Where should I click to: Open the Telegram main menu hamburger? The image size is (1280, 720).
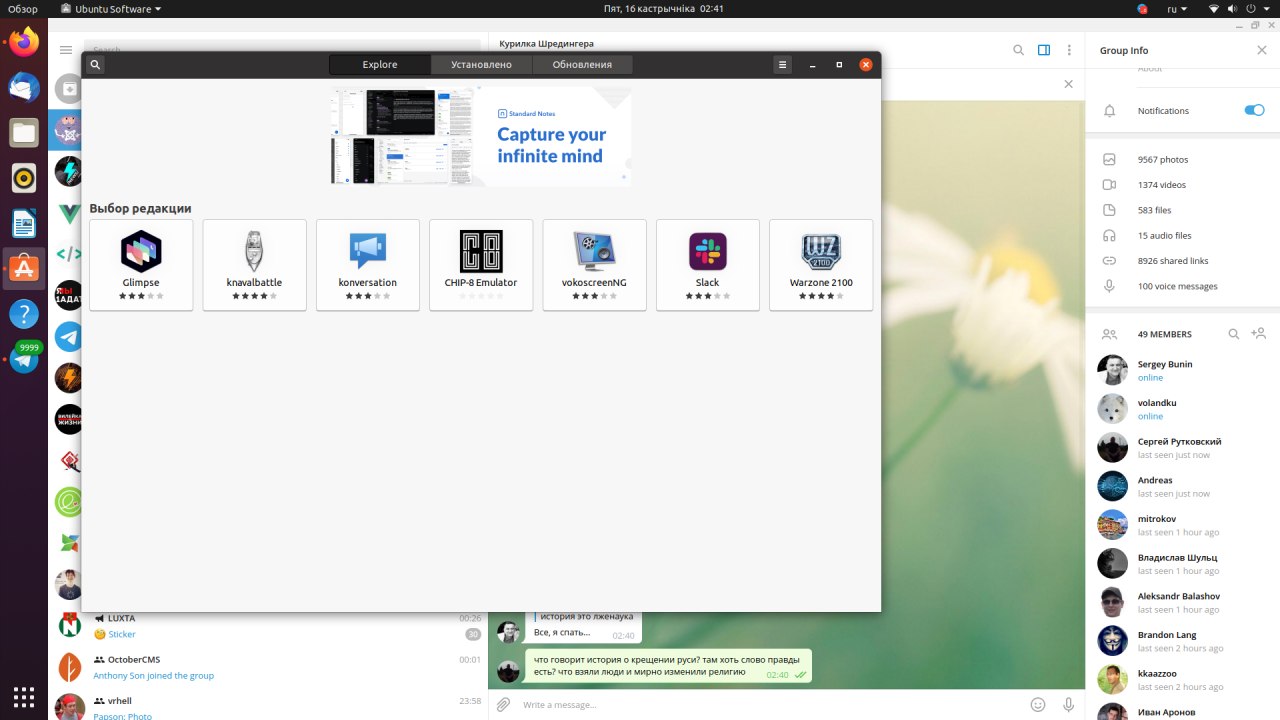pyautogui.click(x=66, y=50)
